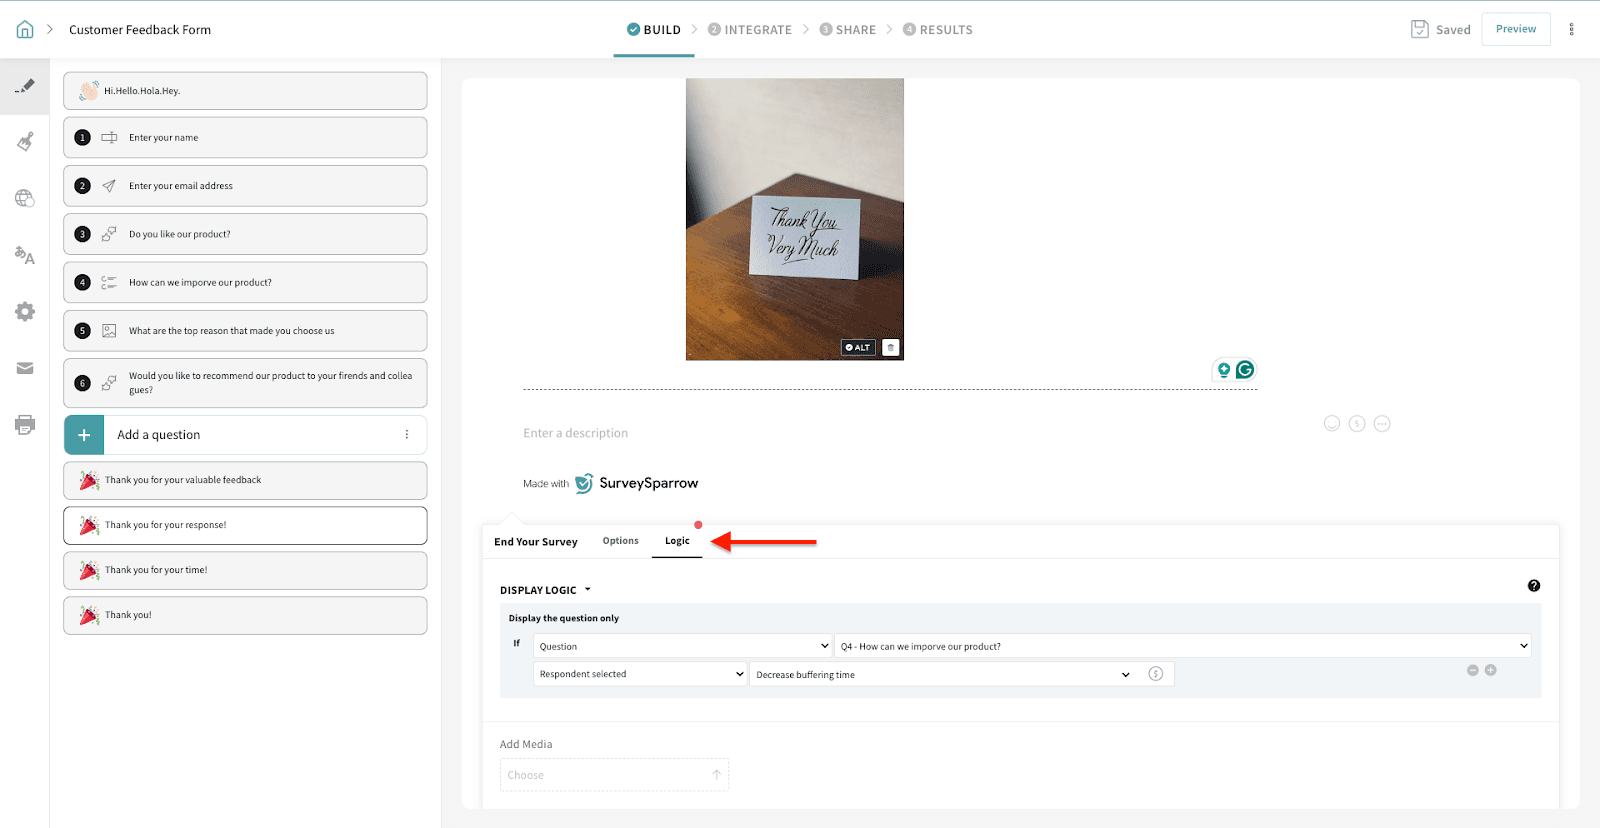
Task: Expand the Display Logic dropdown arrow
Action: [587, 590]
